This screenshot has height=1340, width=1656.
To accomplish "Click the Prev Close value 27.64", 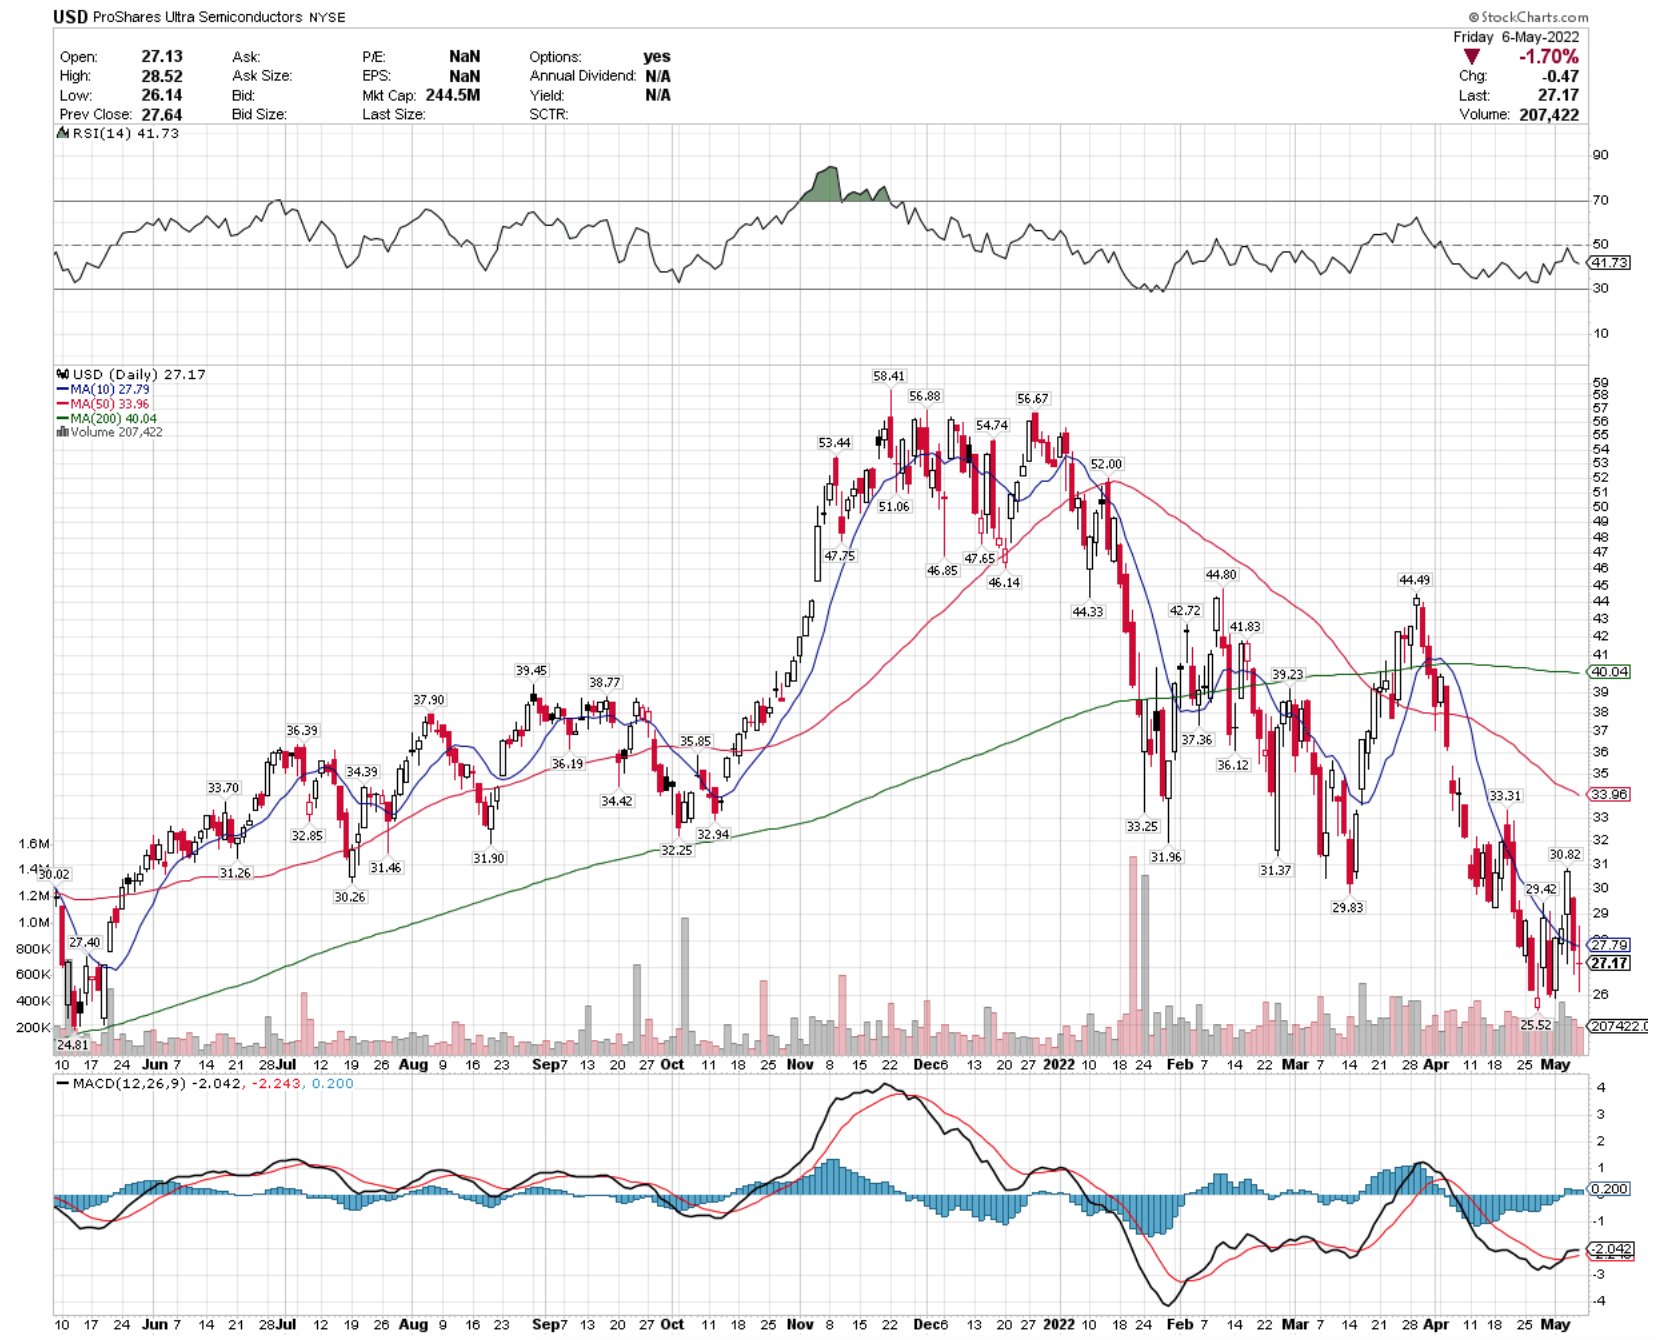I will click(x=162, y=114).
